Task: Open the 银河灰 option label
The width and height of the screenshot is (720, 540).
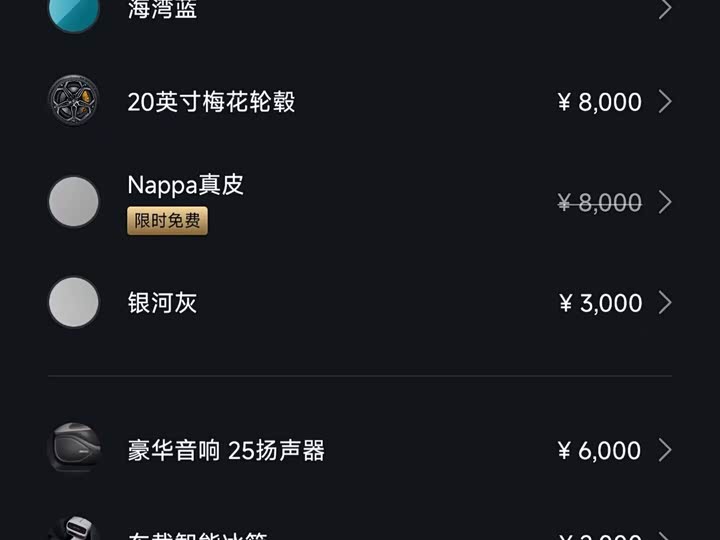Action: tap(162, 303)
